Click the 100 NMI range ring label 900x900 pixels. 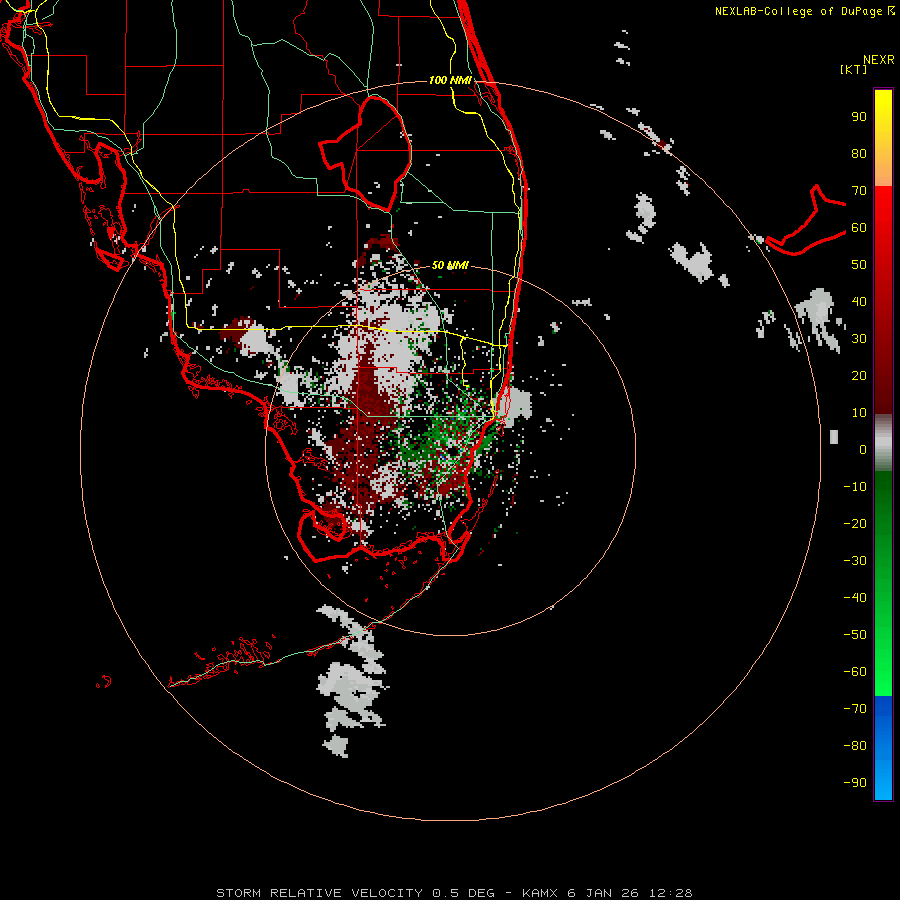coord(450,80)
